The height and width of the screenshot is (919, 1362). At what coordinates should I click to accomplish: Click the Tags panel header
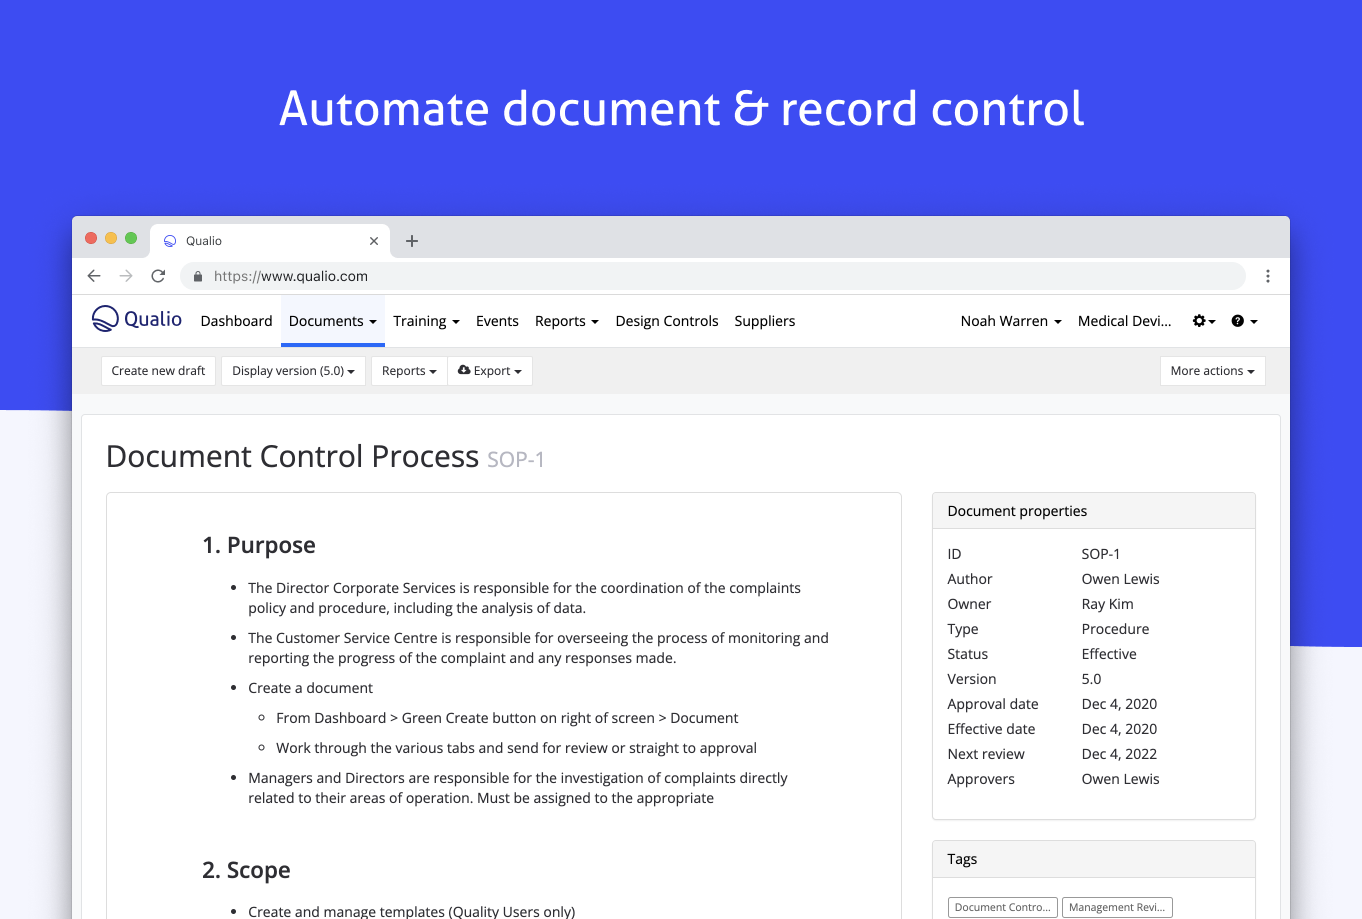[x=1094, y=859]
